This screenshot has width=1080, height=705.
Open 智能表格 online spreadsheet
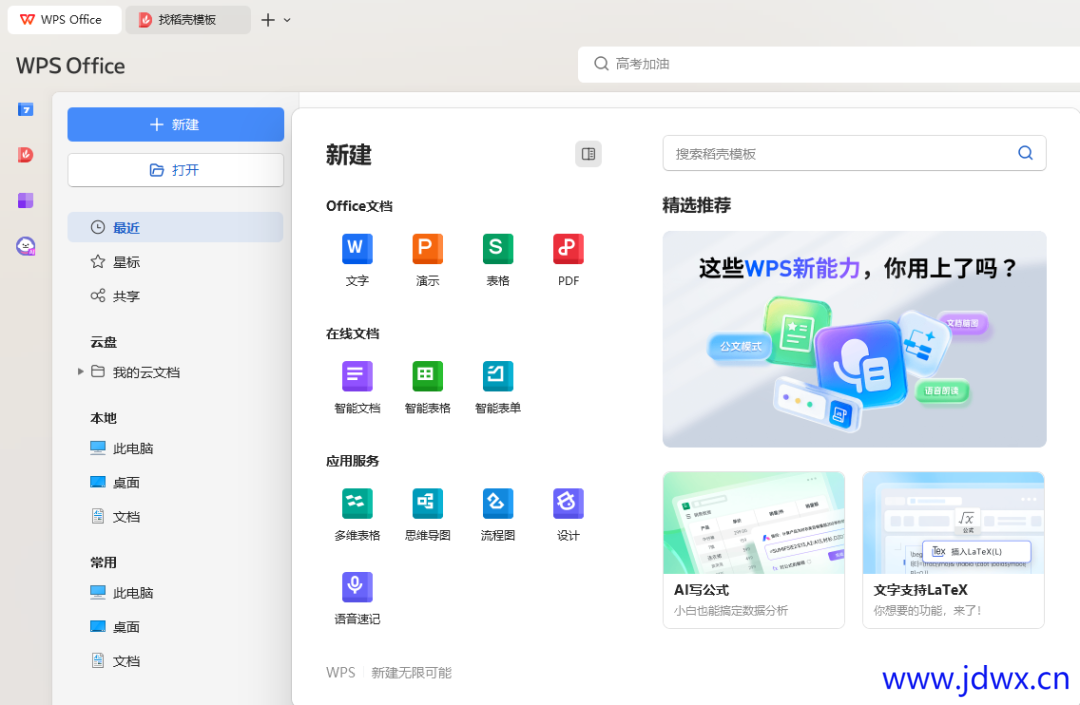click(x=427, y=387)
